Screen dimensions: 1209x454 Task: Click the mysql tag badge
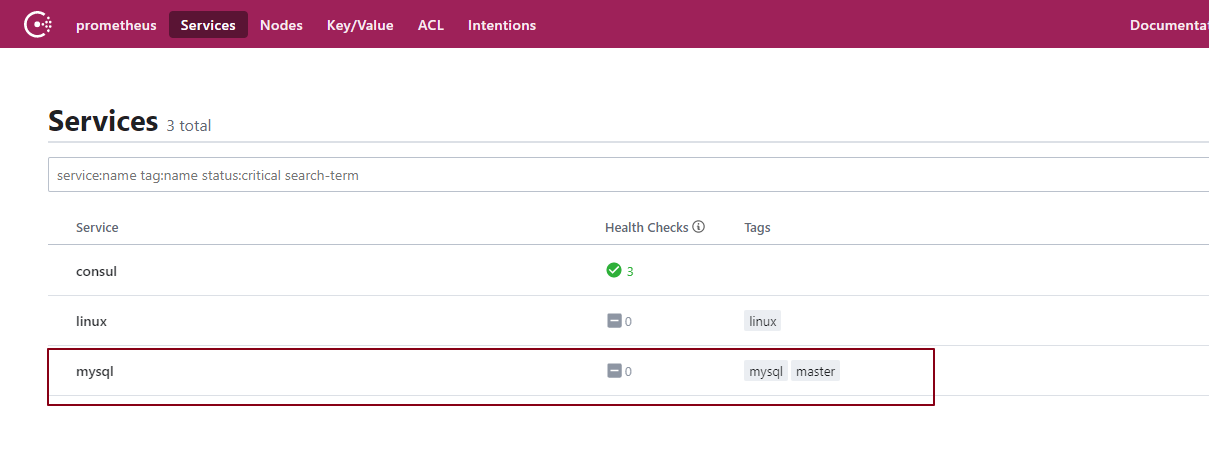point(766,371)
